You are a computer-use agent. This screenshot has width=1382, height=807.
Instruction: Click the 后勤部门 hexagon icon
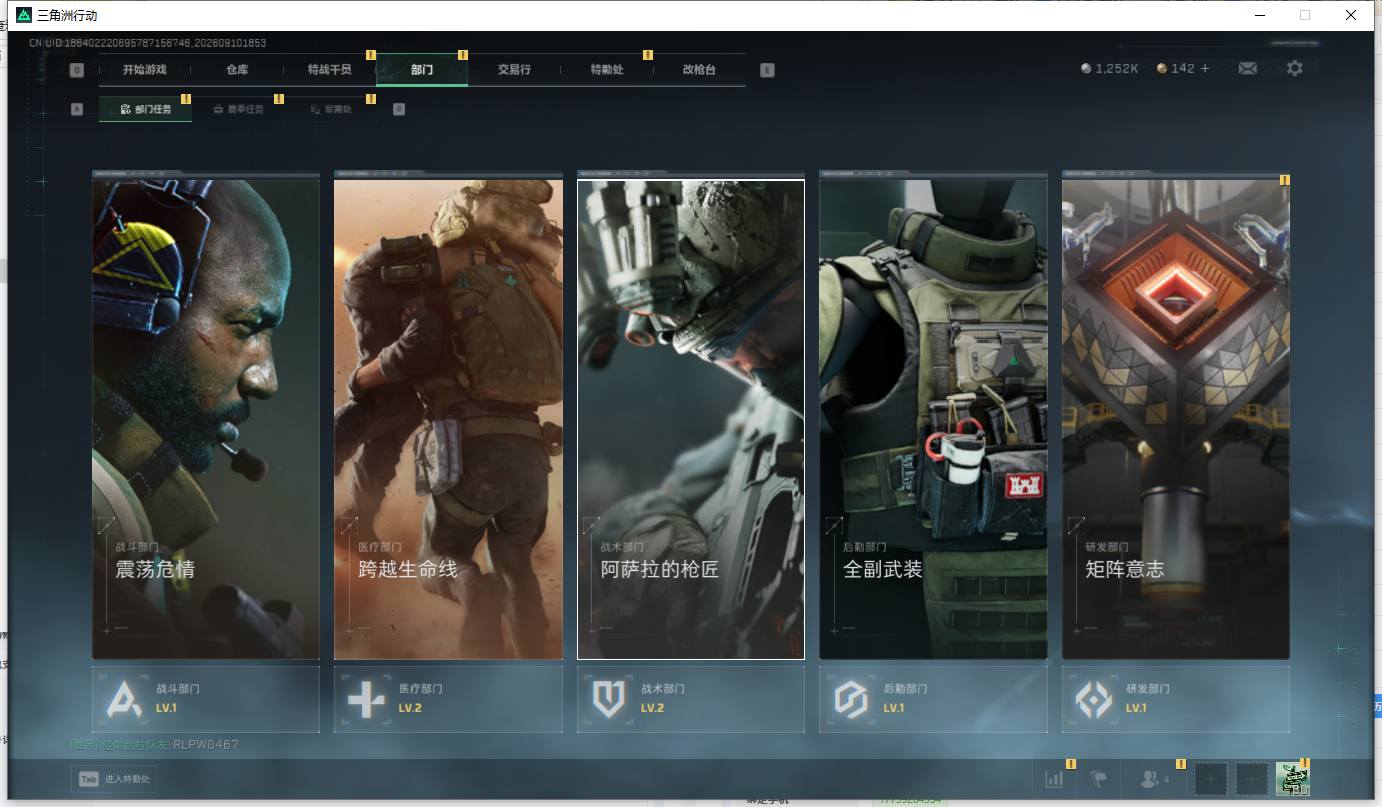pos(851,699)
